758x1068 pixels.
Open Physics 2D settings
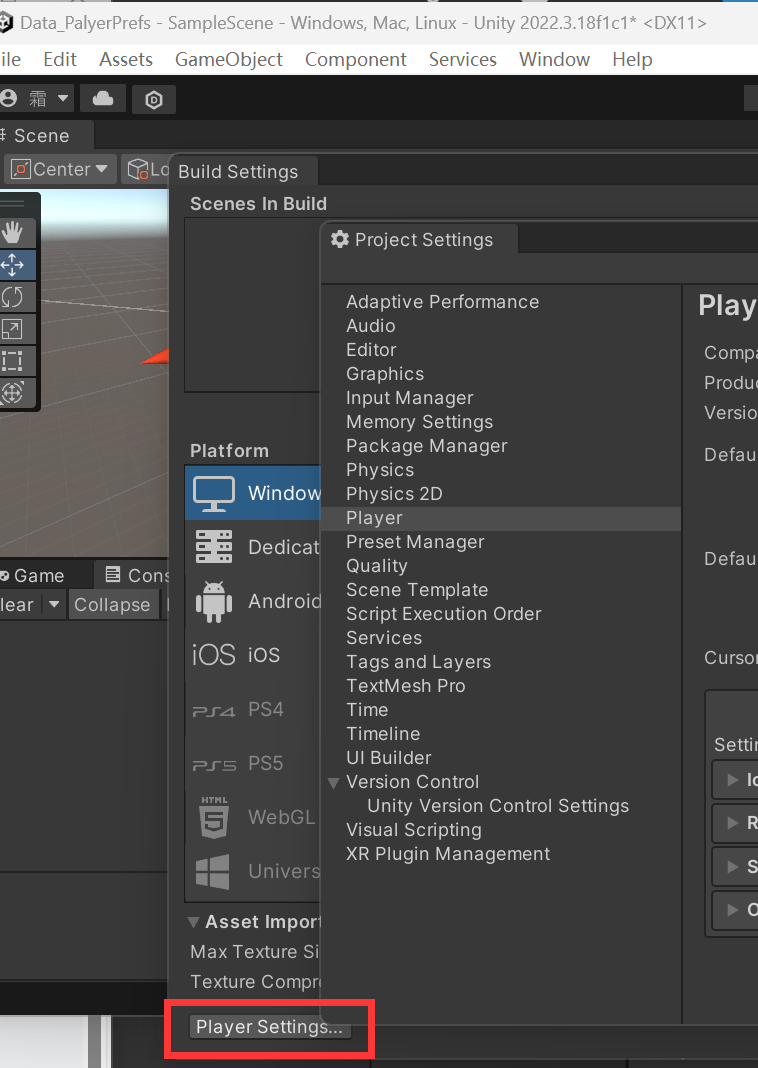click(394, 494)
